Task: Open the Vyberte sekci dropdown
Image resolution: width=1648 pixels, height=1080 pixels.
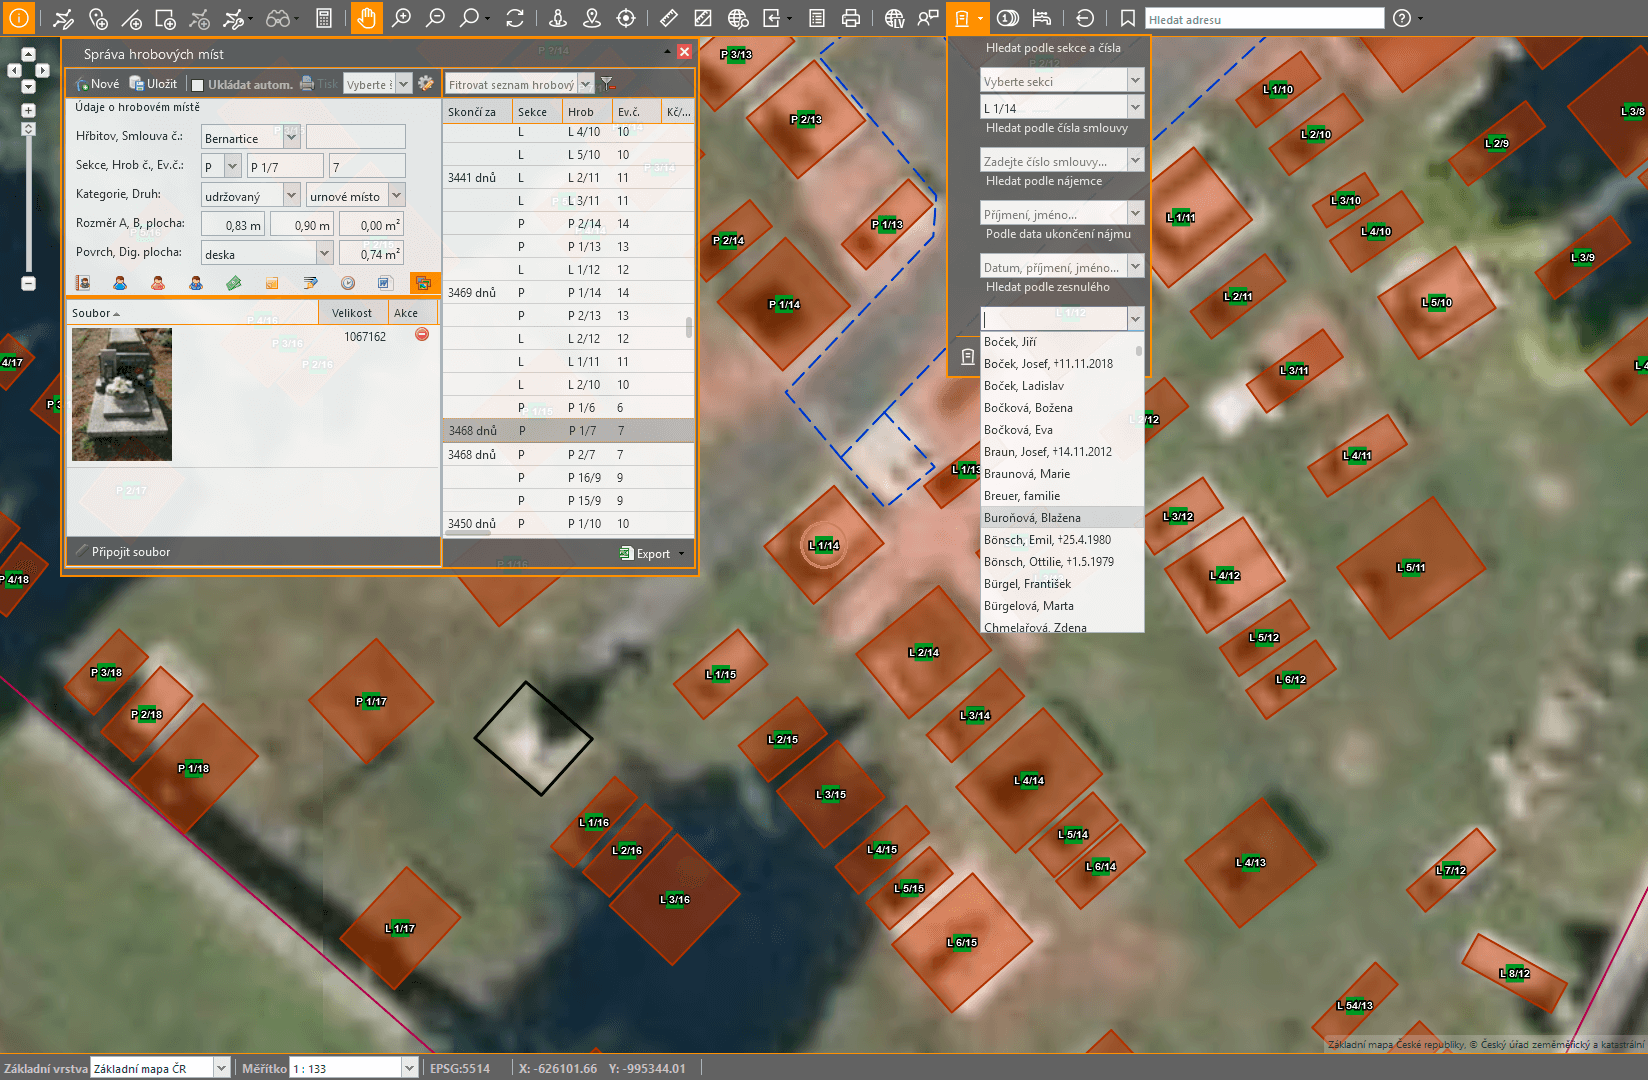Action: [x=1135, y=81]
